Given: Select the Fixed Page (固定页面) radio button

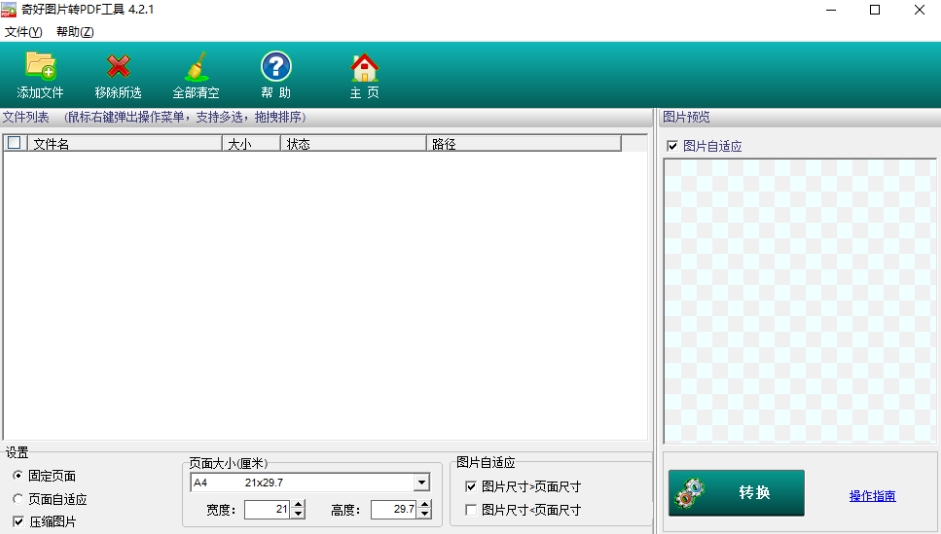Looking at the screenshot, I should 18,476.
